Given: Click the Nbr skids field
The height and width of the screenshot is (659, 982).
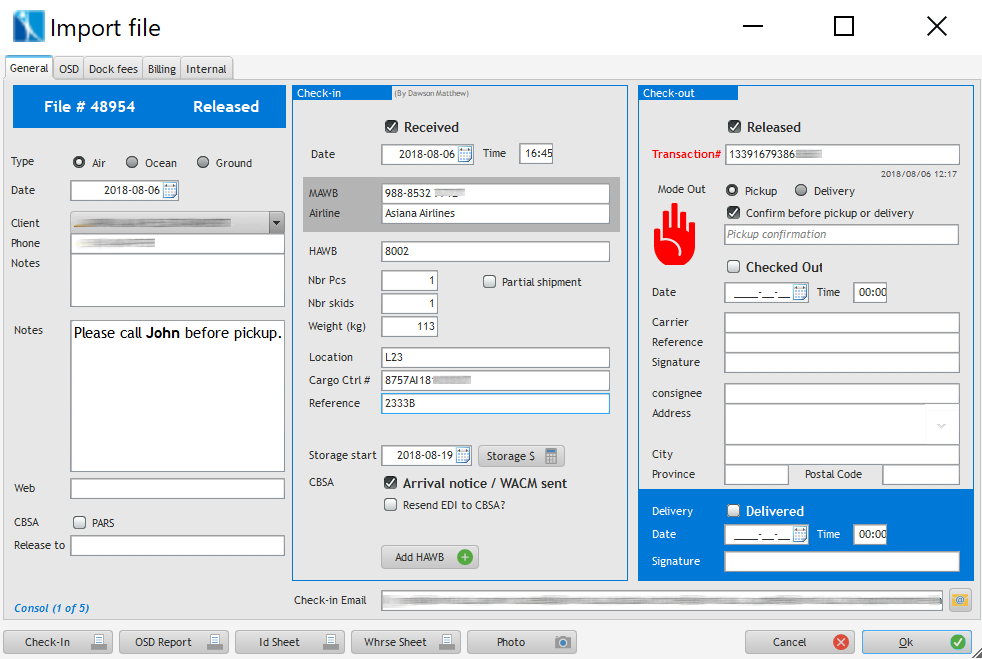Looking at the screenshot, I should tap(410, 304).
